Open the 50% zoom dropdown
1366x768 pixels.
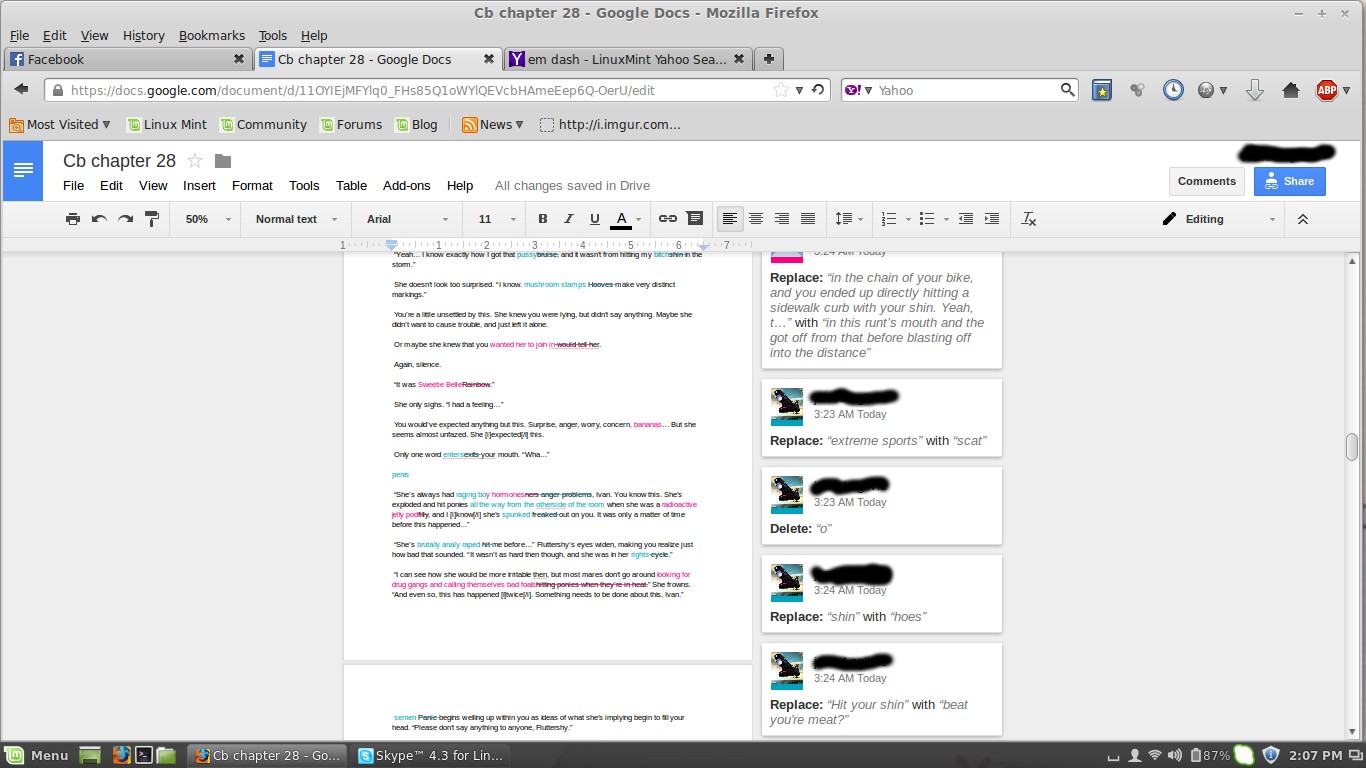pos(207,219)
